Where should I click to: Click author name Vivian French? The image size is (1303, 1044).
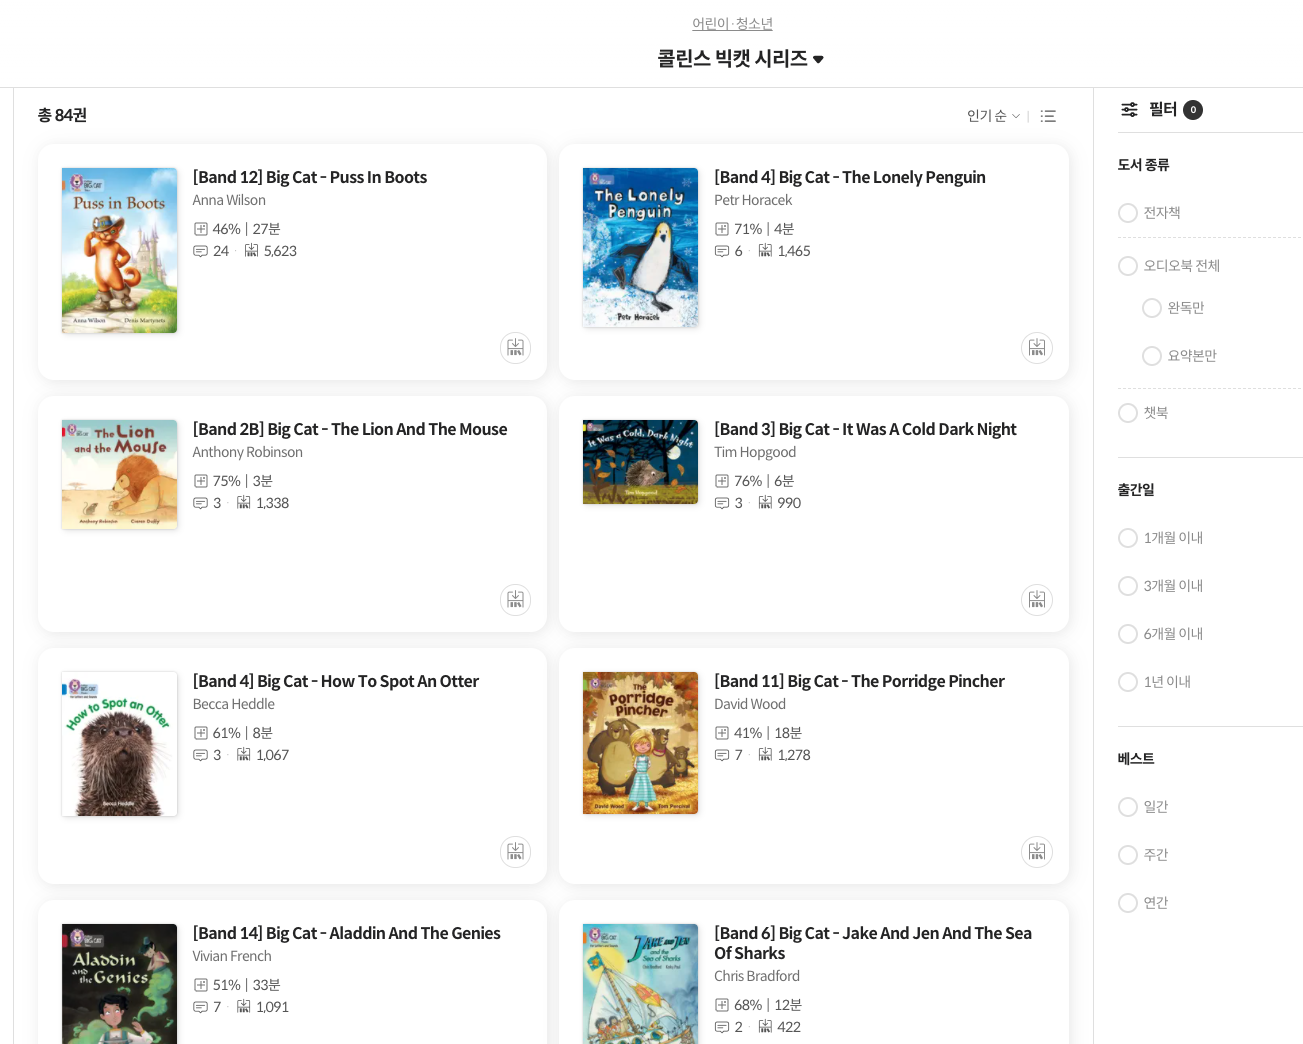click(232, 956)
